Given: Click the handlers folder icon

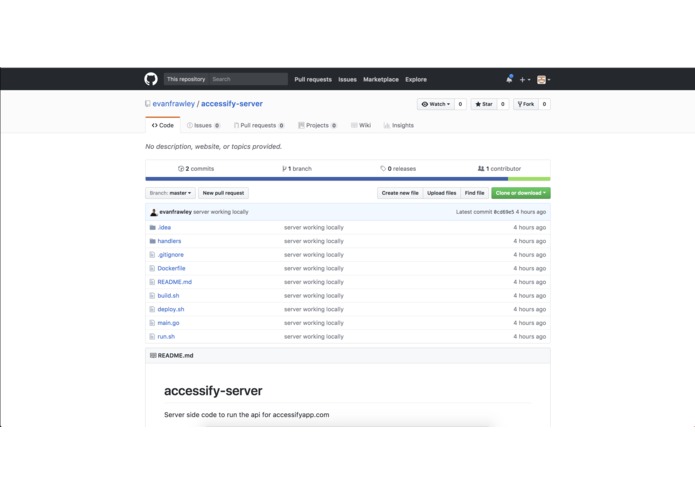Looking at the screenshot, I should tap(152, 241).
